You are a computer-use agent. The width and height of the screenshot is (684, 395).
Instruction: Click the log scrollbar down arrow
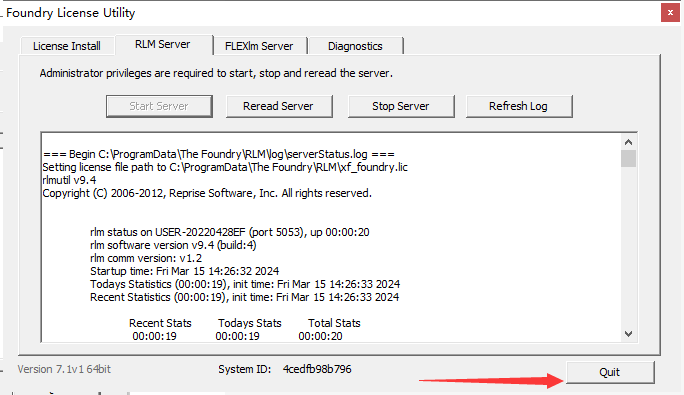628,334
